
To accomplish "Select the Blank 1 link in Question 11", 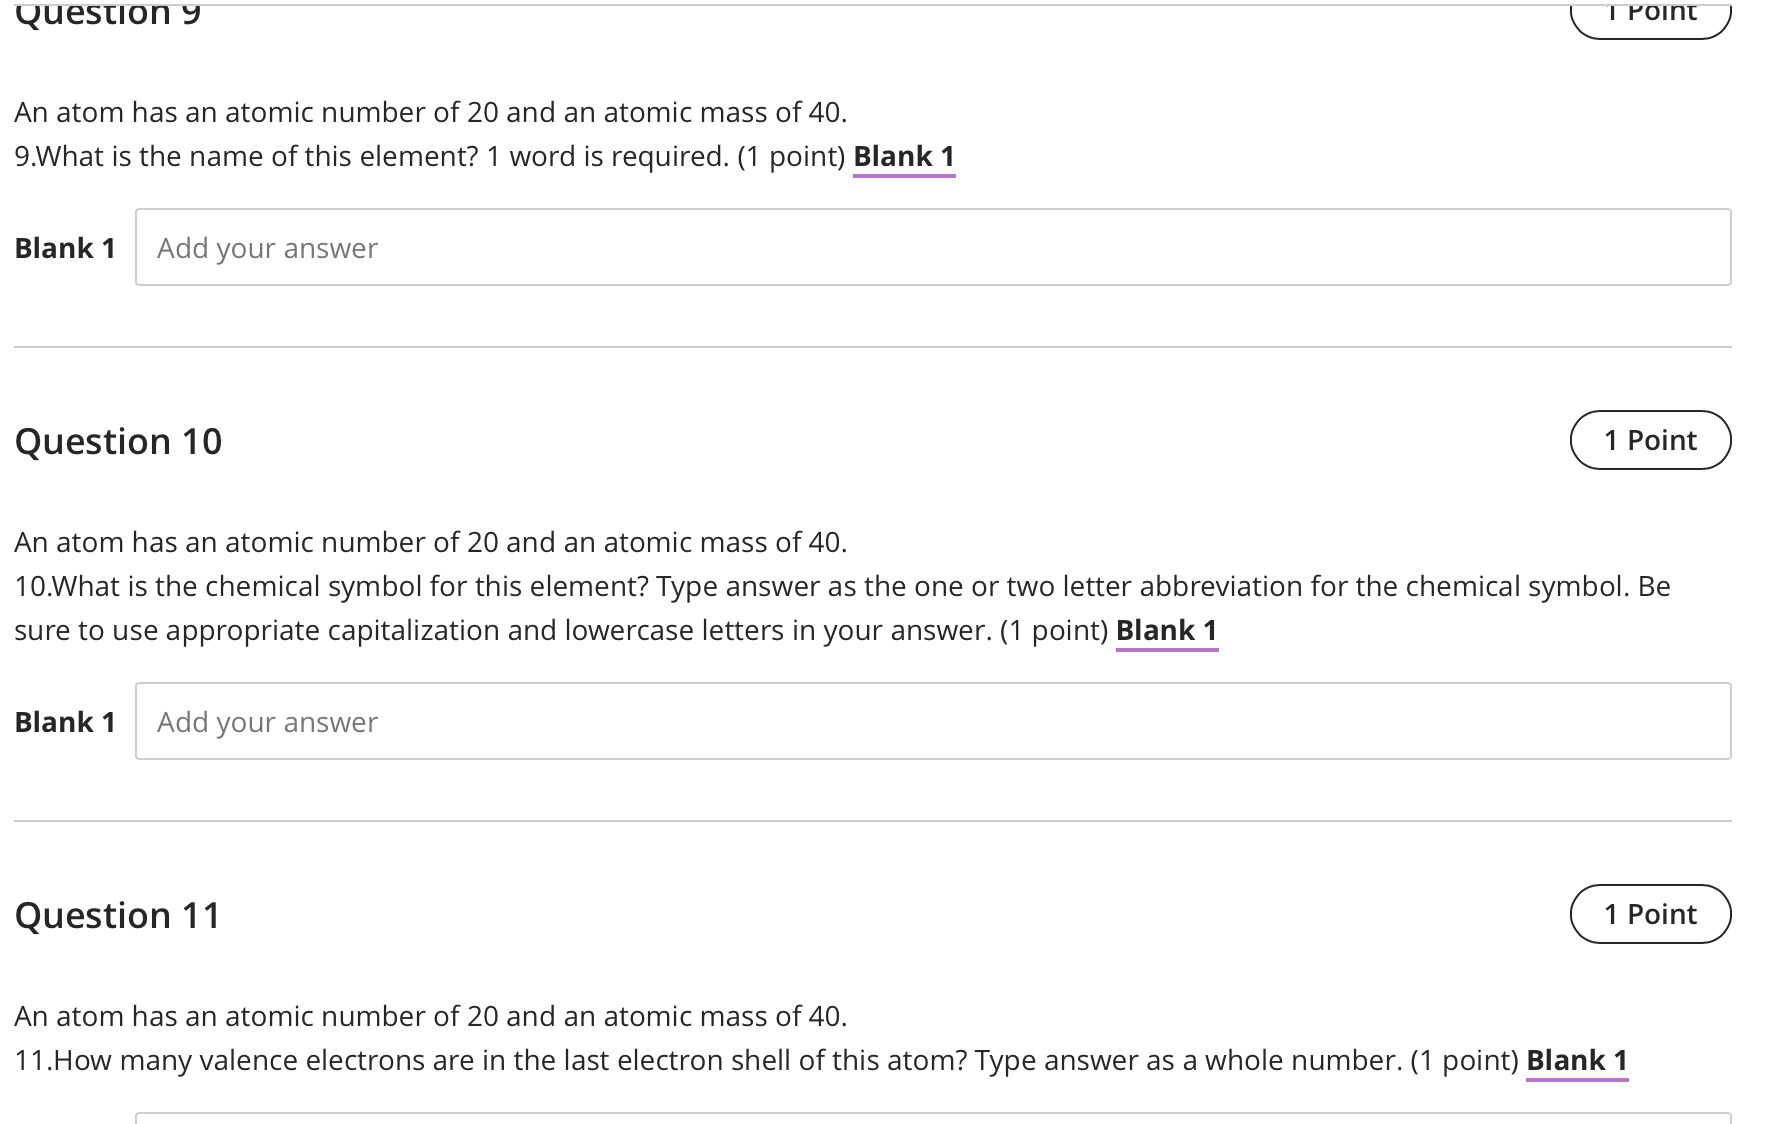I will (x=1576, y=1060).
